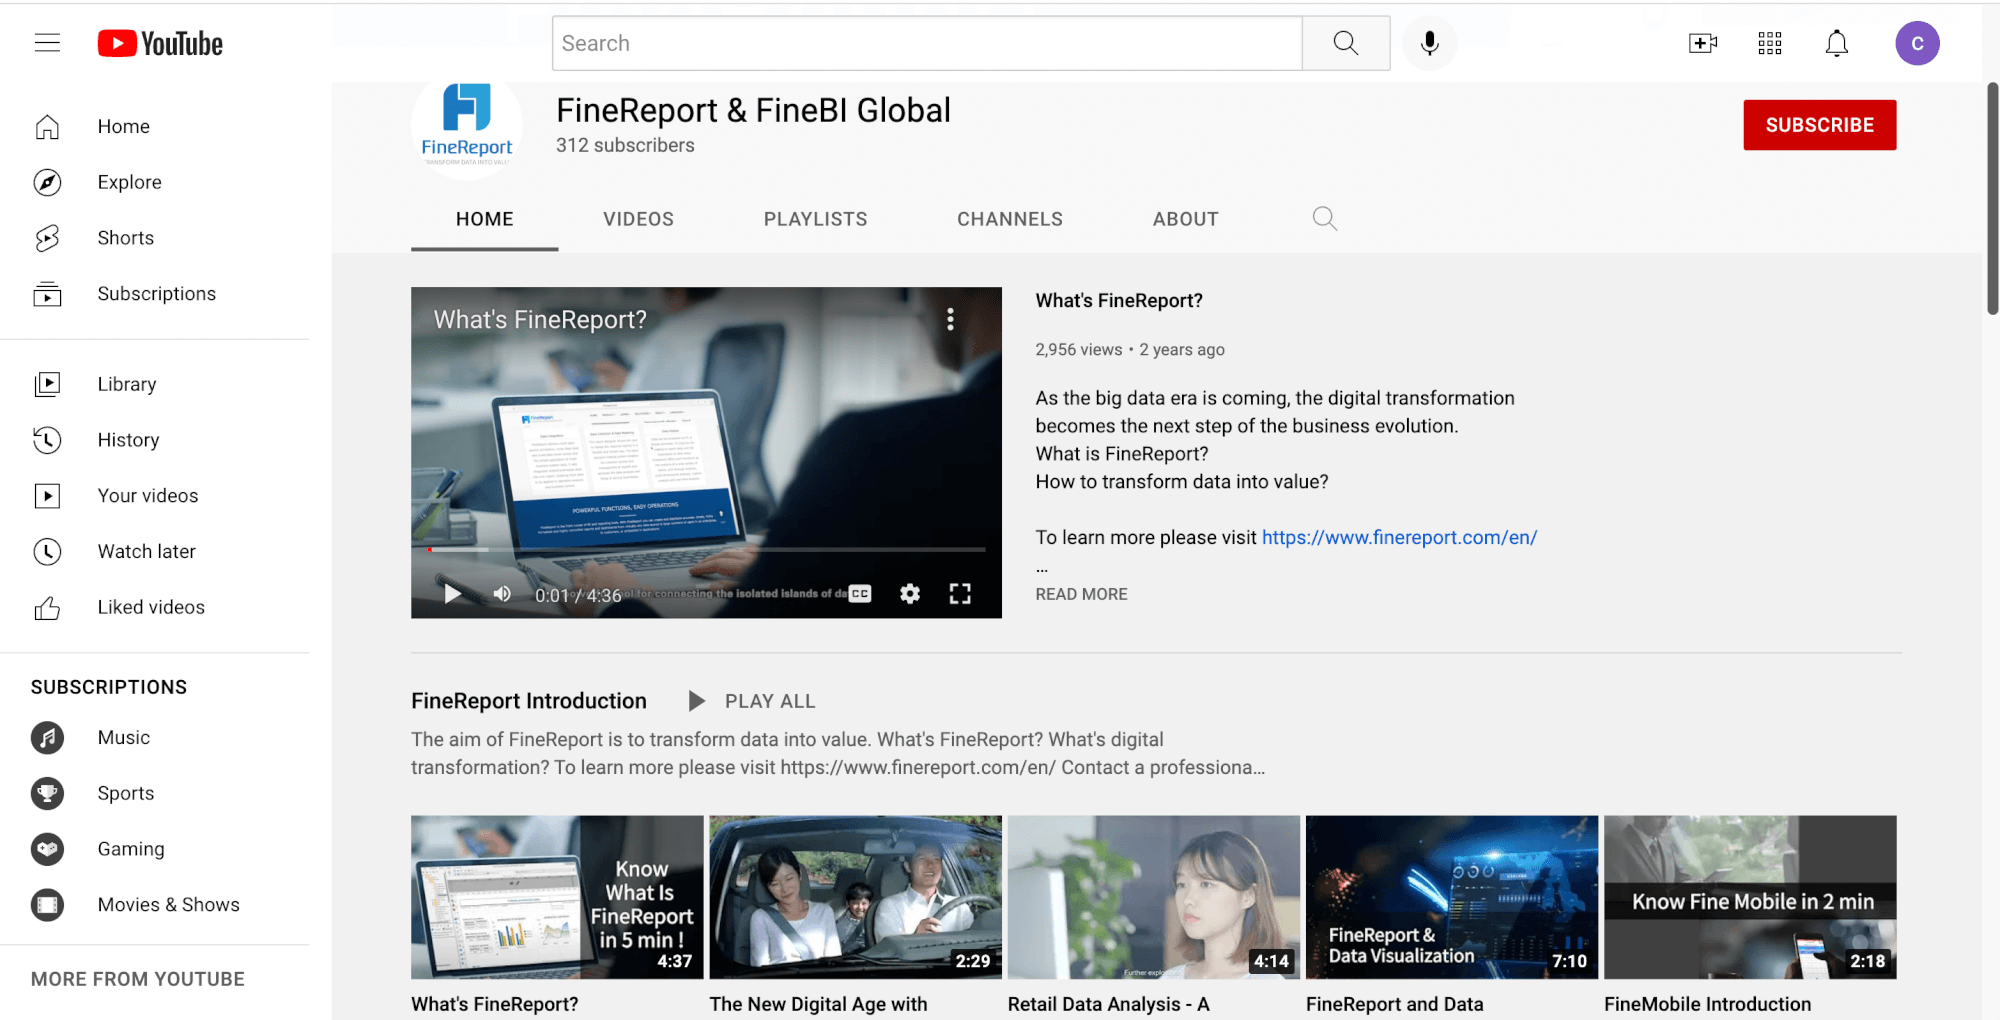Click the FineReport channel avatar

coord(467,126)
